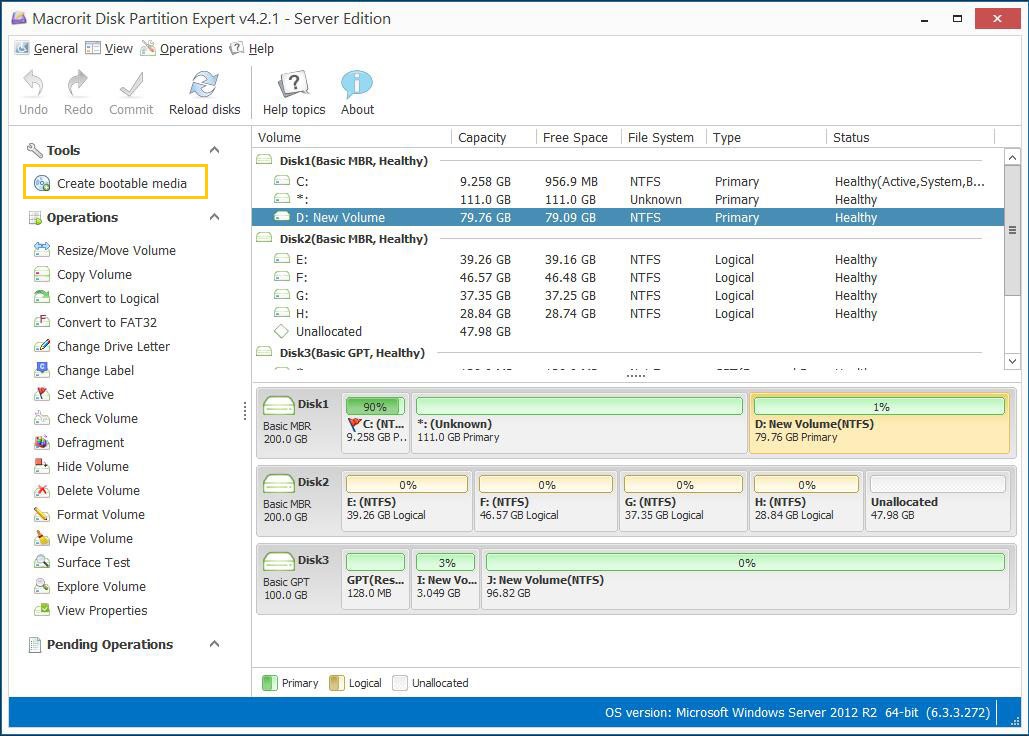Open Explore Volume operation

(90, 586)
